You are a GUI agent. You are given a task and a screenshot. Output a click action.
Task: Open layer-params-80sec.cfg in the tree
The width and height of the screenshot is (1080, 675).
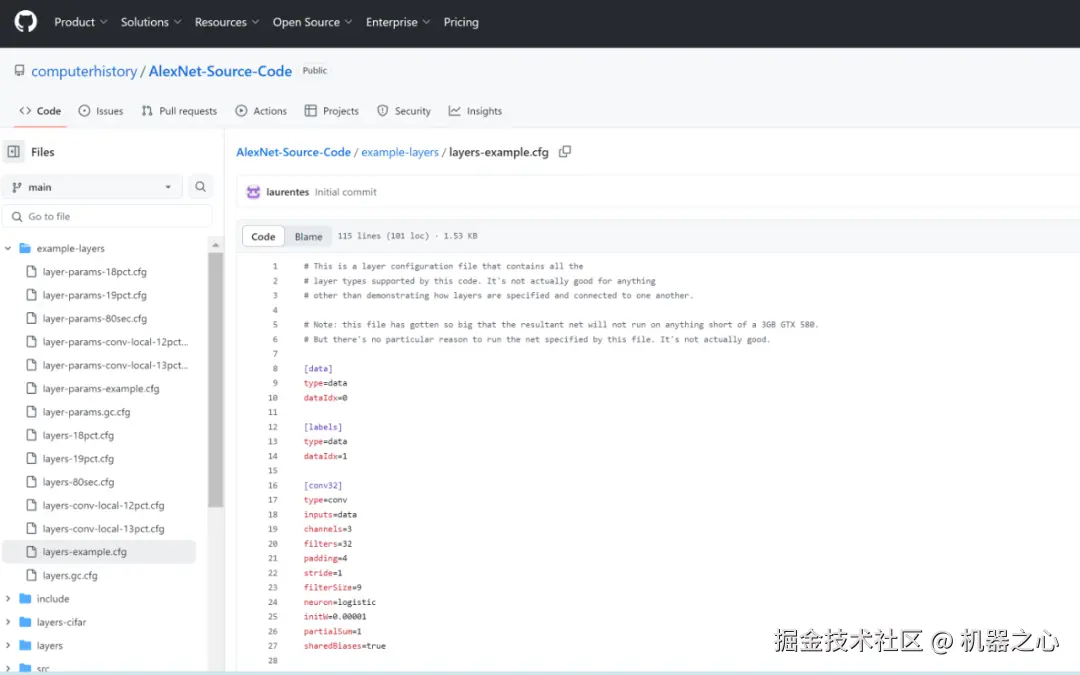(94, 318)
